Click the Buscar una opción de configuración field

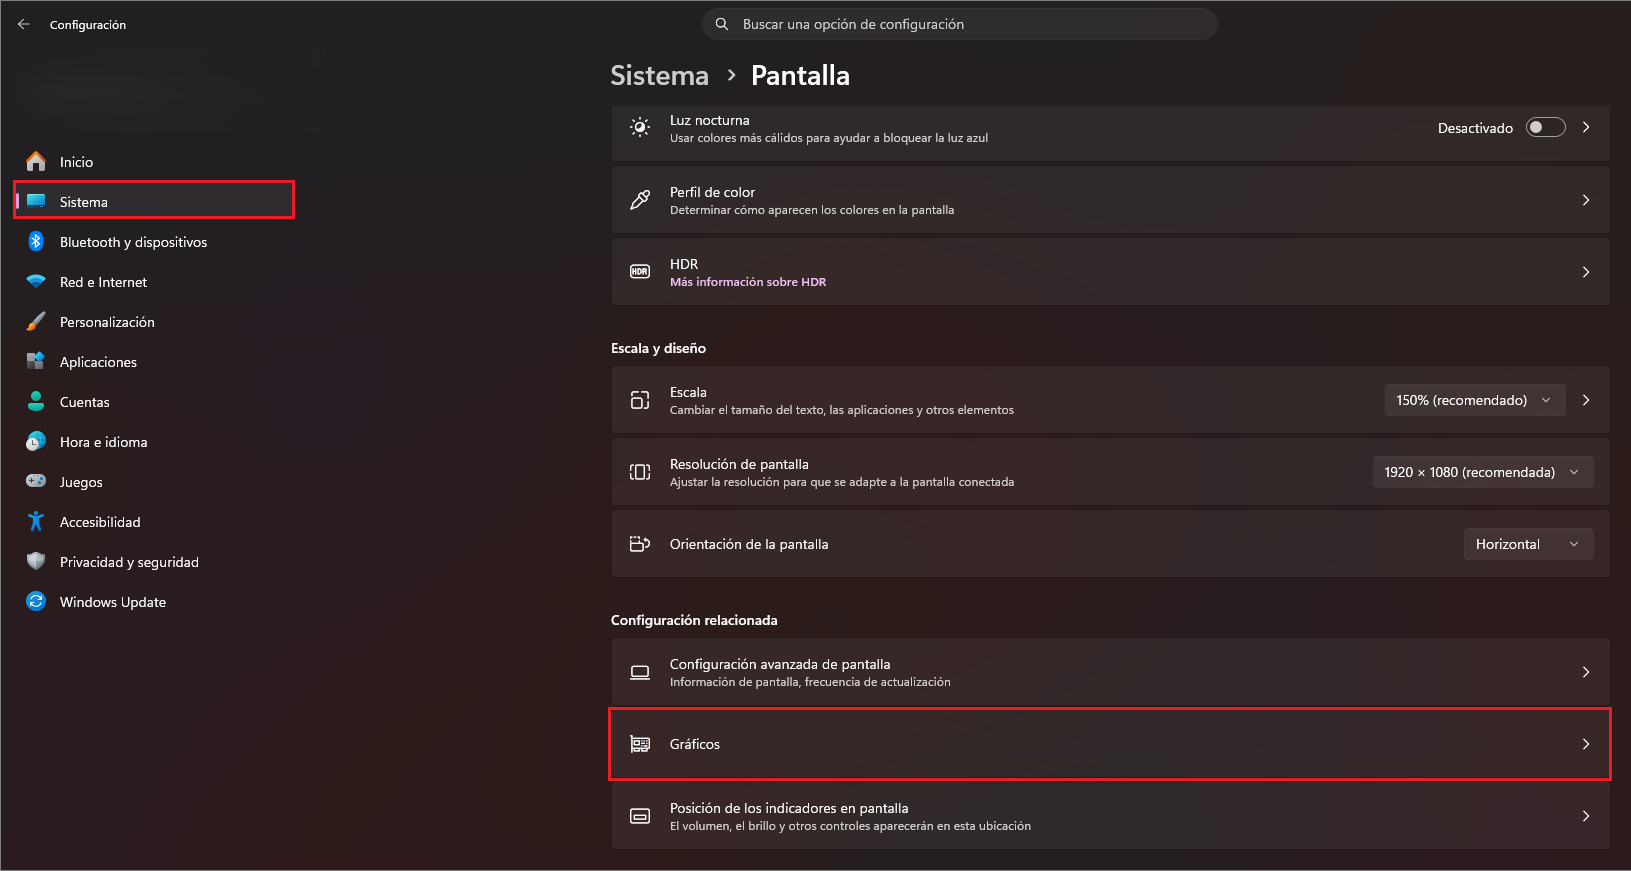point(960,24)
